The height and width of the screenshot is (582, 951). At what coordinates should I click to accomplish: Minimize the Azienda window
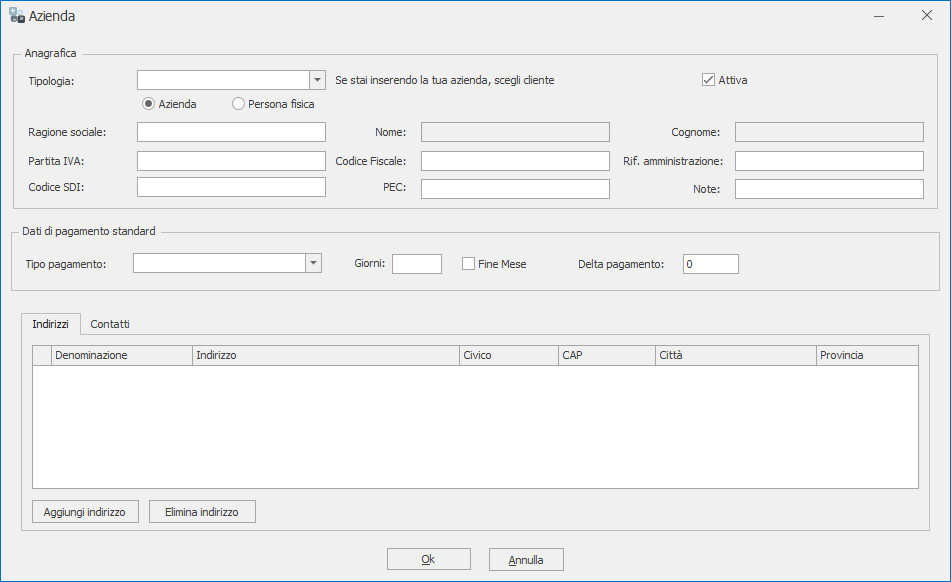pos(879,16)
